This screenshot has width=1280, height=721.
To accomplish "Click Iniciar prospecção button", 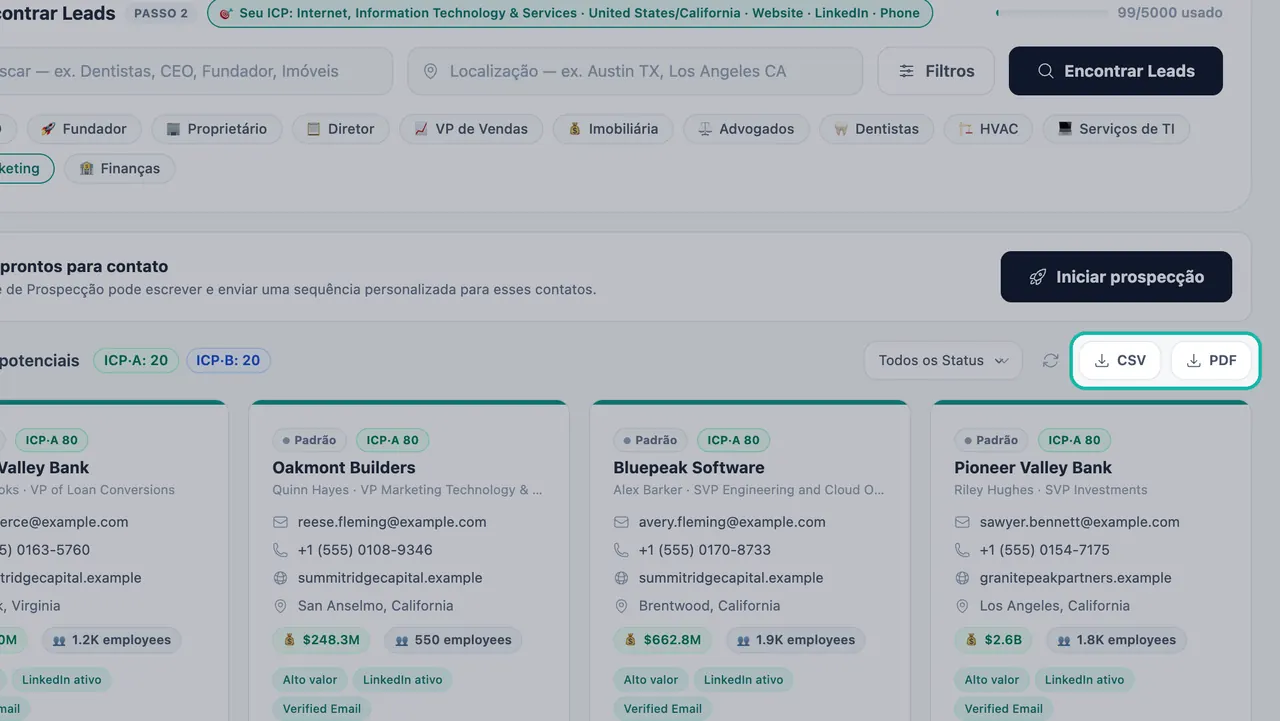I will (x=1116, y=277).
